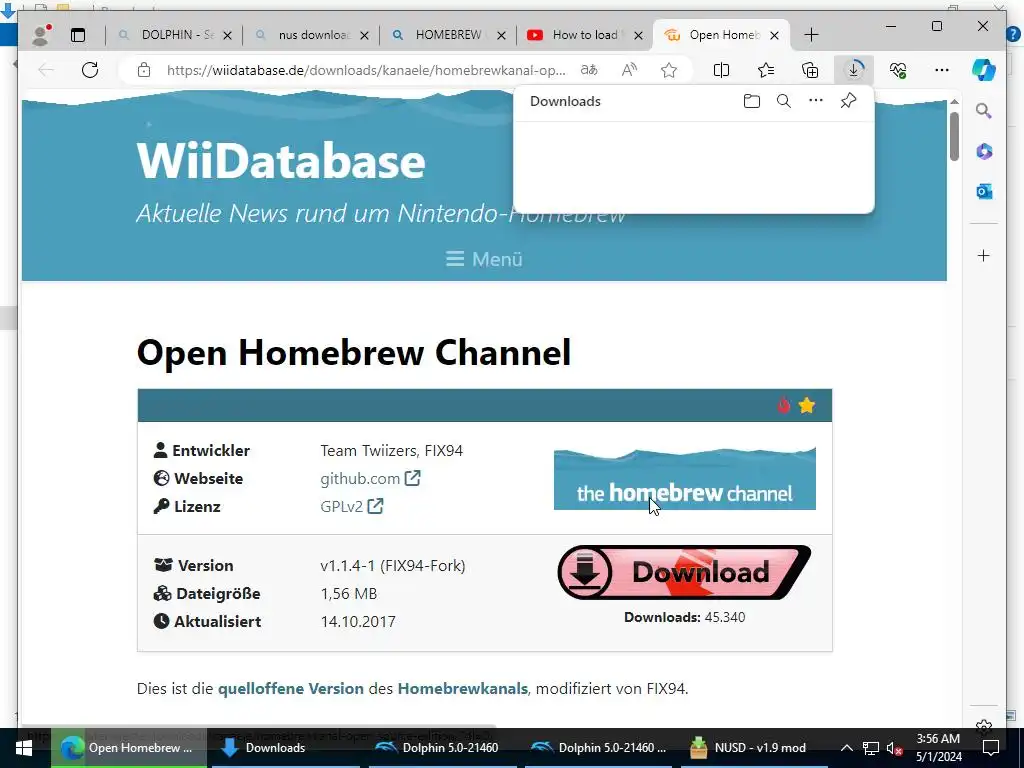This screenshot has width=1024, height=768.
Task: Show hidden tray icons chevron
Action: [846, 748]
